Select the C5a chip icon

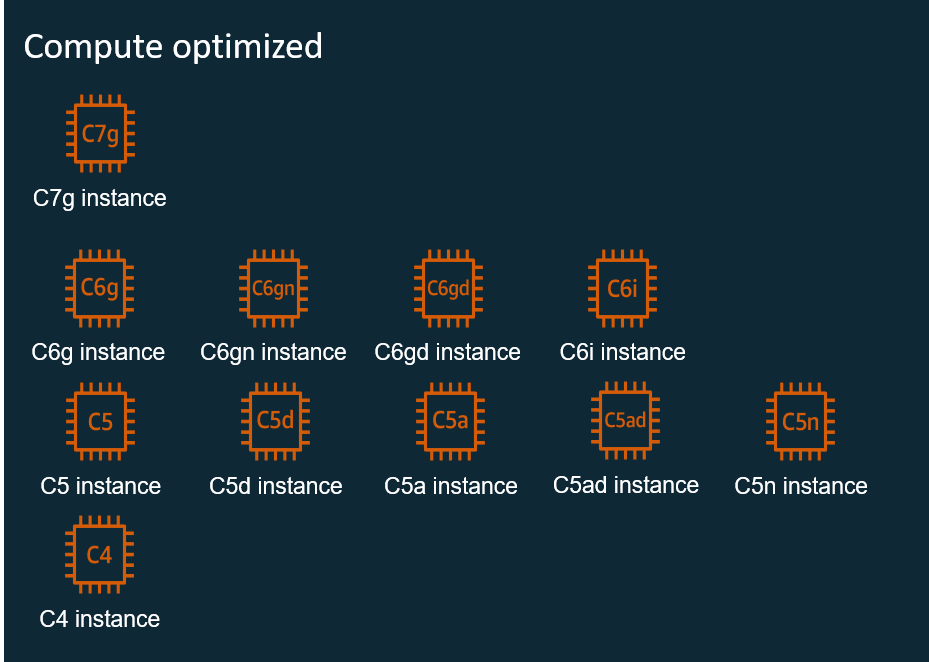coord(450,421)
